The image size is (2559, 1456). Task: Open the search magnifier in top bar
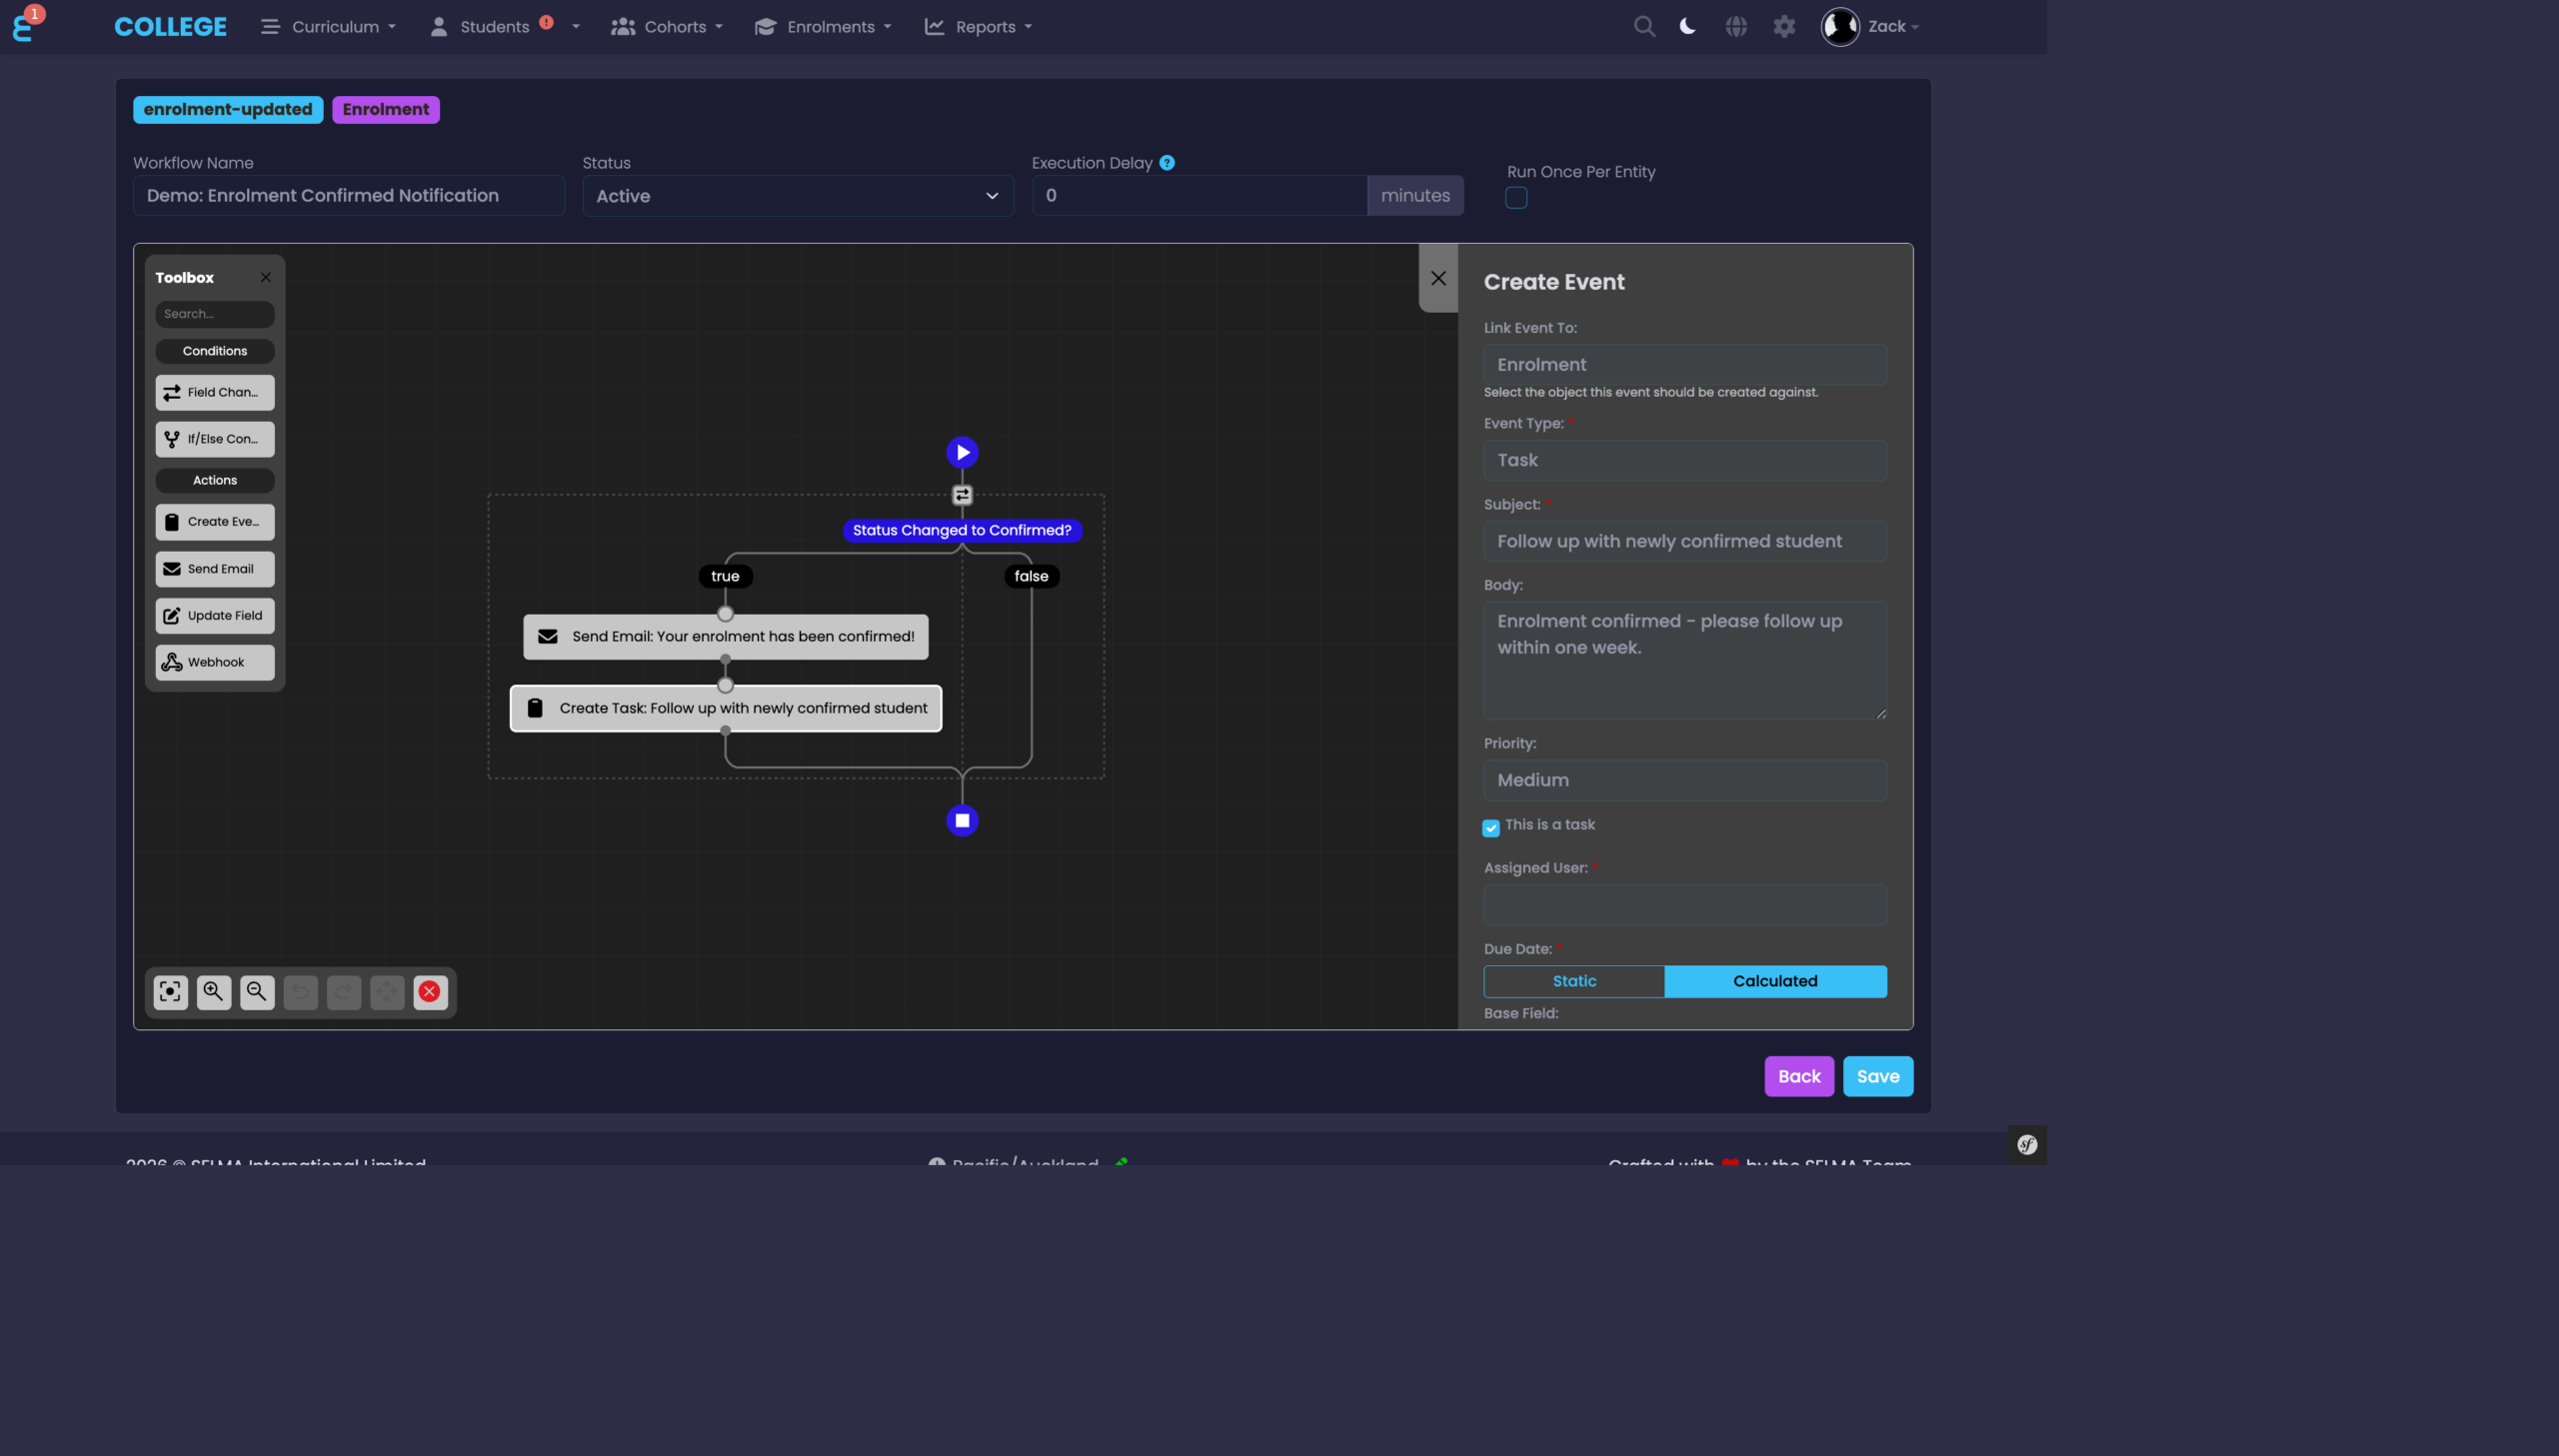[x=1644, y=27]
